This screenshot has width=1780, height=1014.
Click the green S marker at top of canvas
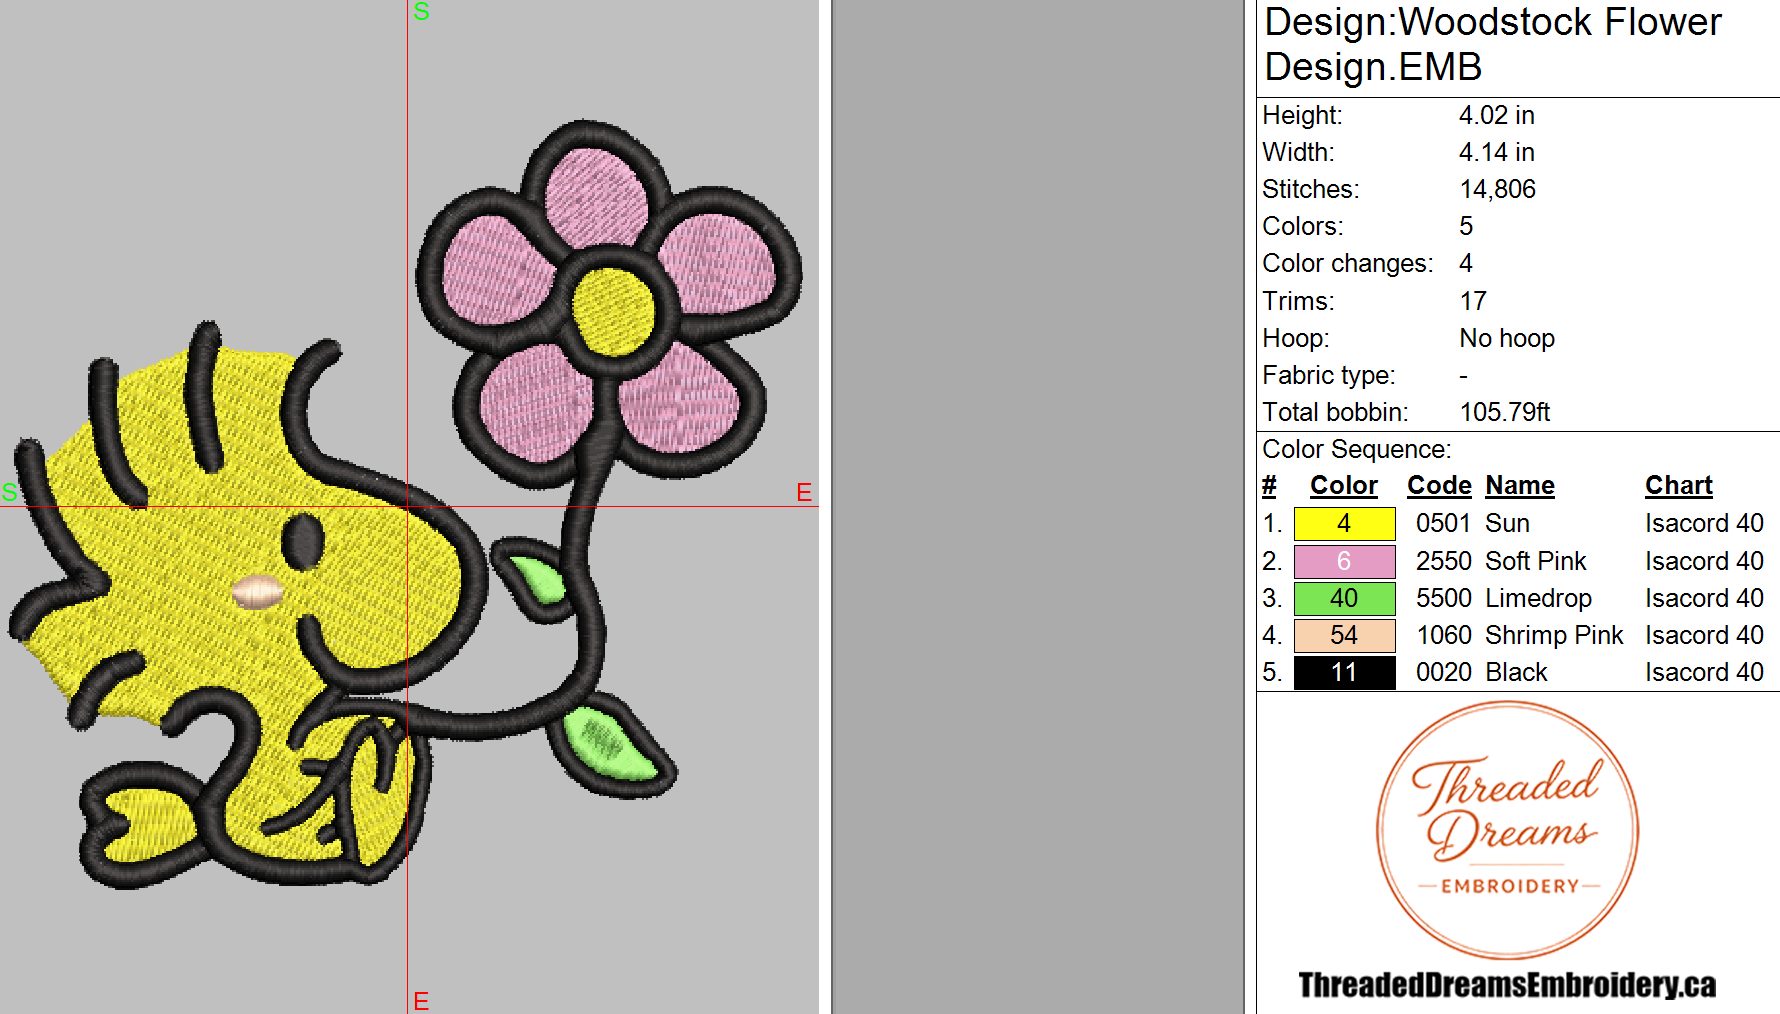421,12
